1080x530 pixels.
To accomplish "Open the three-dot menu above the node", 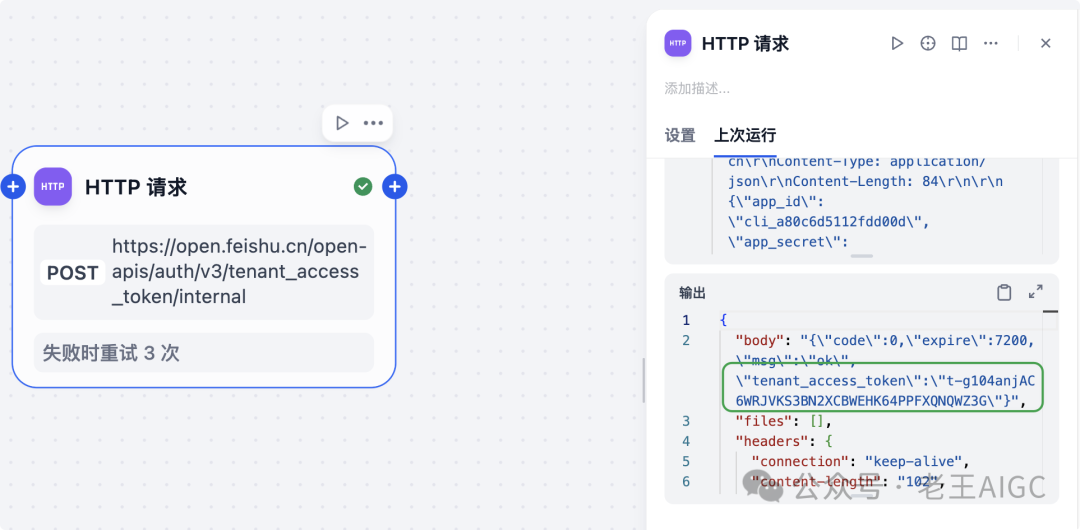I will (373, 123).
